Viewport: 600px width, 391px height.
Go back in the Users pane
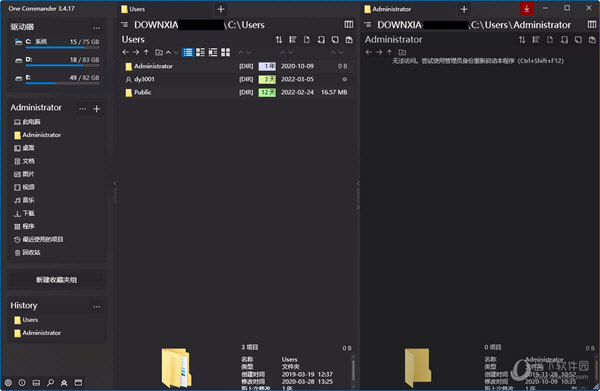126,52
